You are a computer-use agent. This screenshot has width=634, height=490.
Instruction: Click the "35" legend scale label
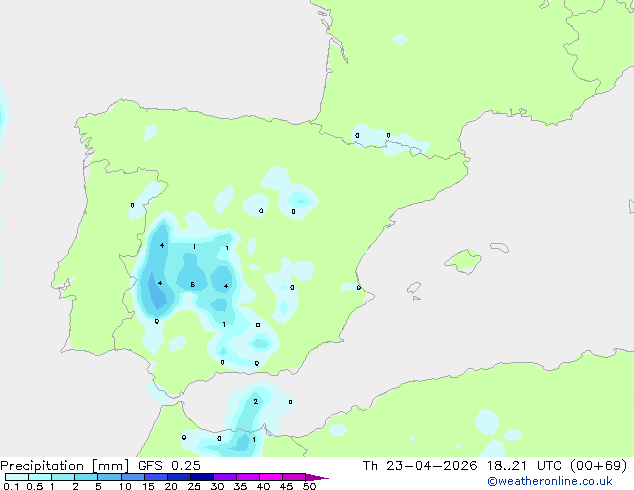[x=240, y=486]
